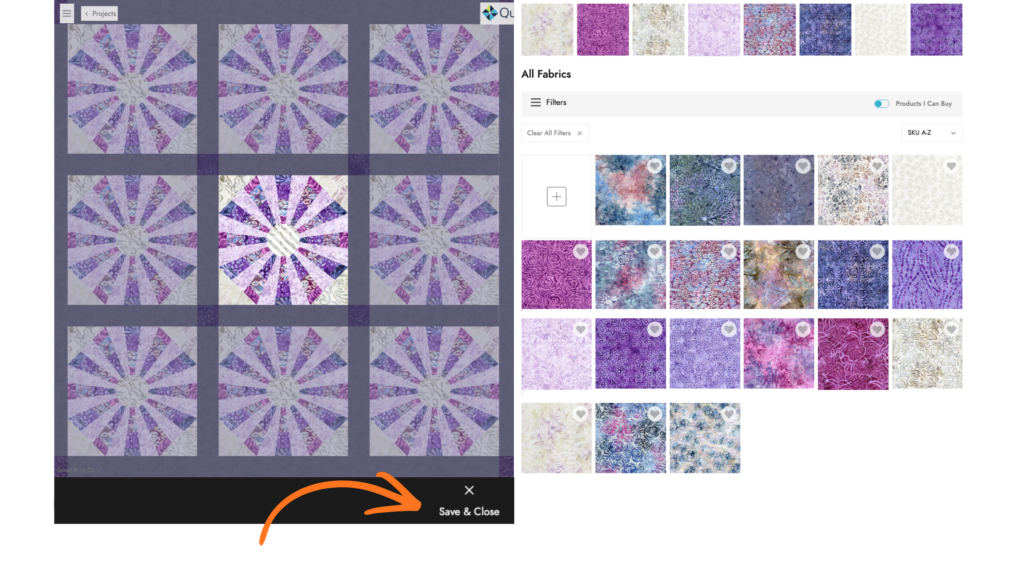The image size is (1024, 576).
Task: Toggle the Products I Can Buy switch
Action: click(x=881, y=104)
